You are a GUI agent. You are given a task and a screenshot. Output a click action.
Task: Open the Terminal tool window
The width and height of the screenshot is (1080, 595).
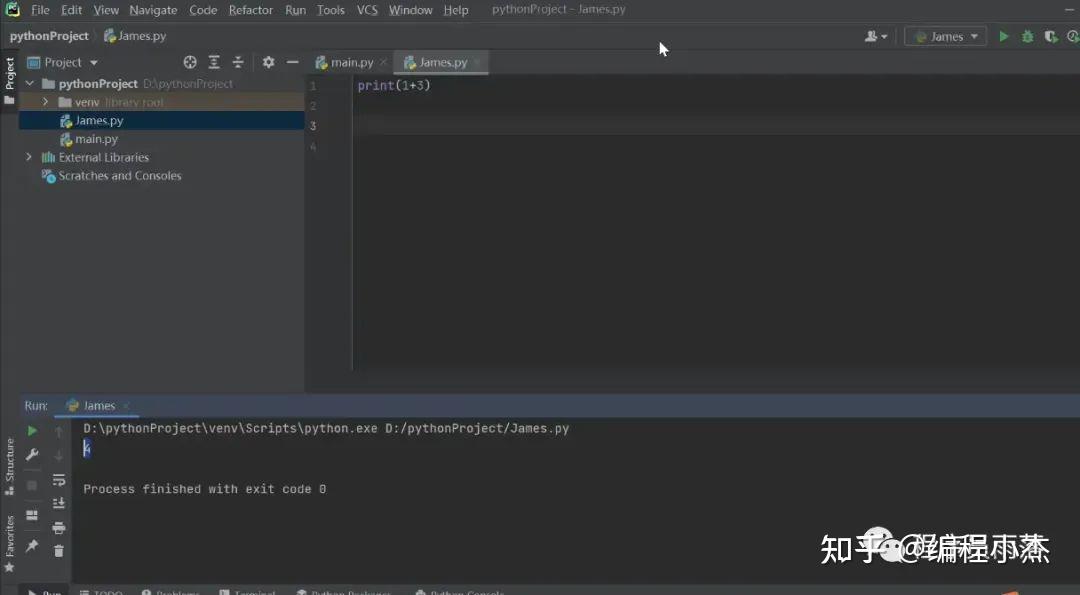tap(247, 592)
